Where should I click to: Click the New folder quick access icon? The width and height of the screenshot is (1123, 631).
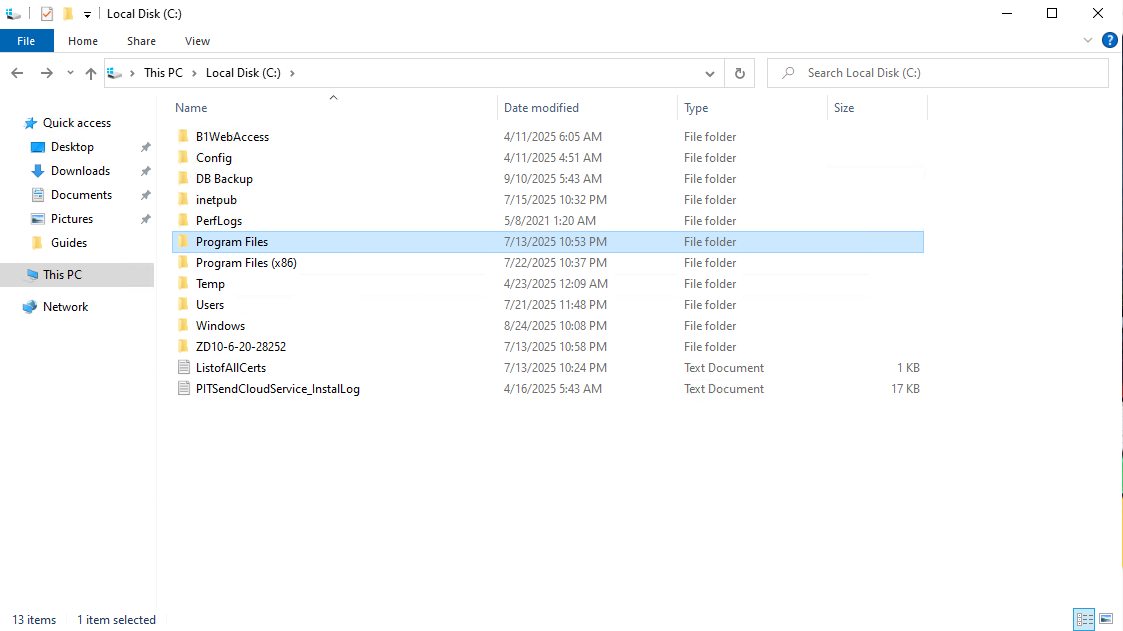click(x=68, y=14)
